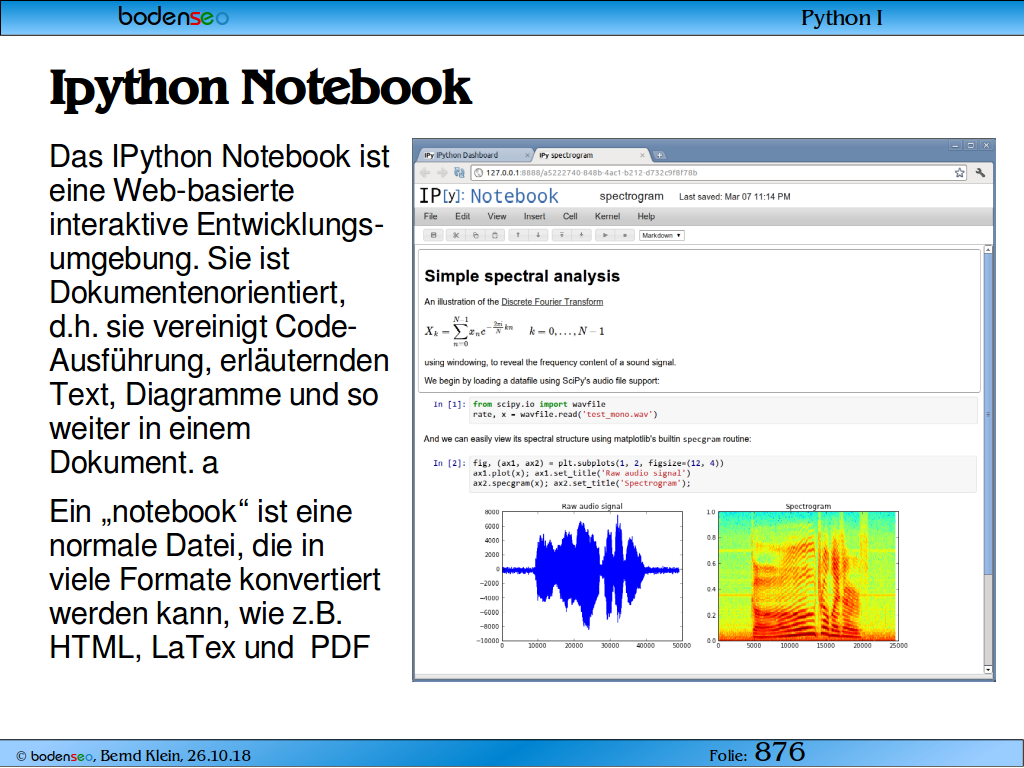Go back with the browser back arrow

click(x=425, y=173)
